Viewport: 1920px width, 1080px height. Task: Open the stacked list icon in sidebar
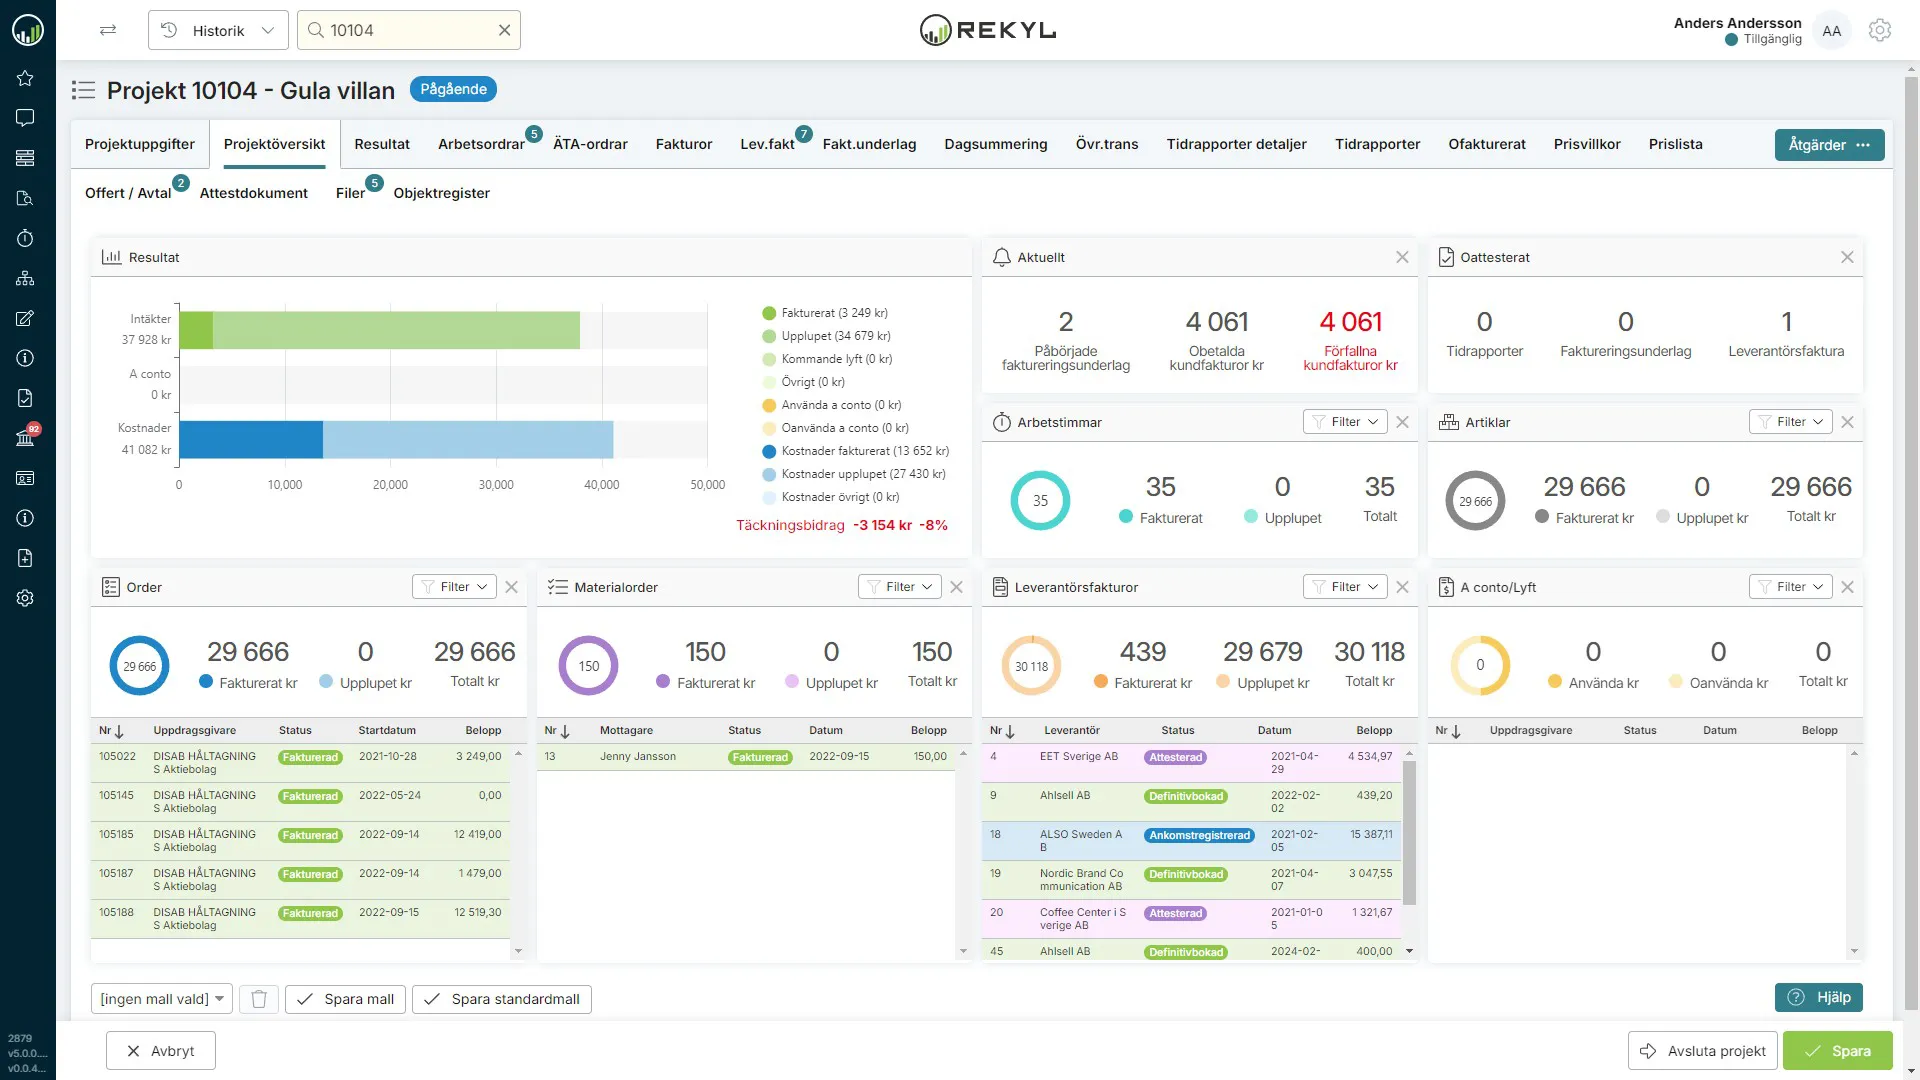(x=25, y=158)
